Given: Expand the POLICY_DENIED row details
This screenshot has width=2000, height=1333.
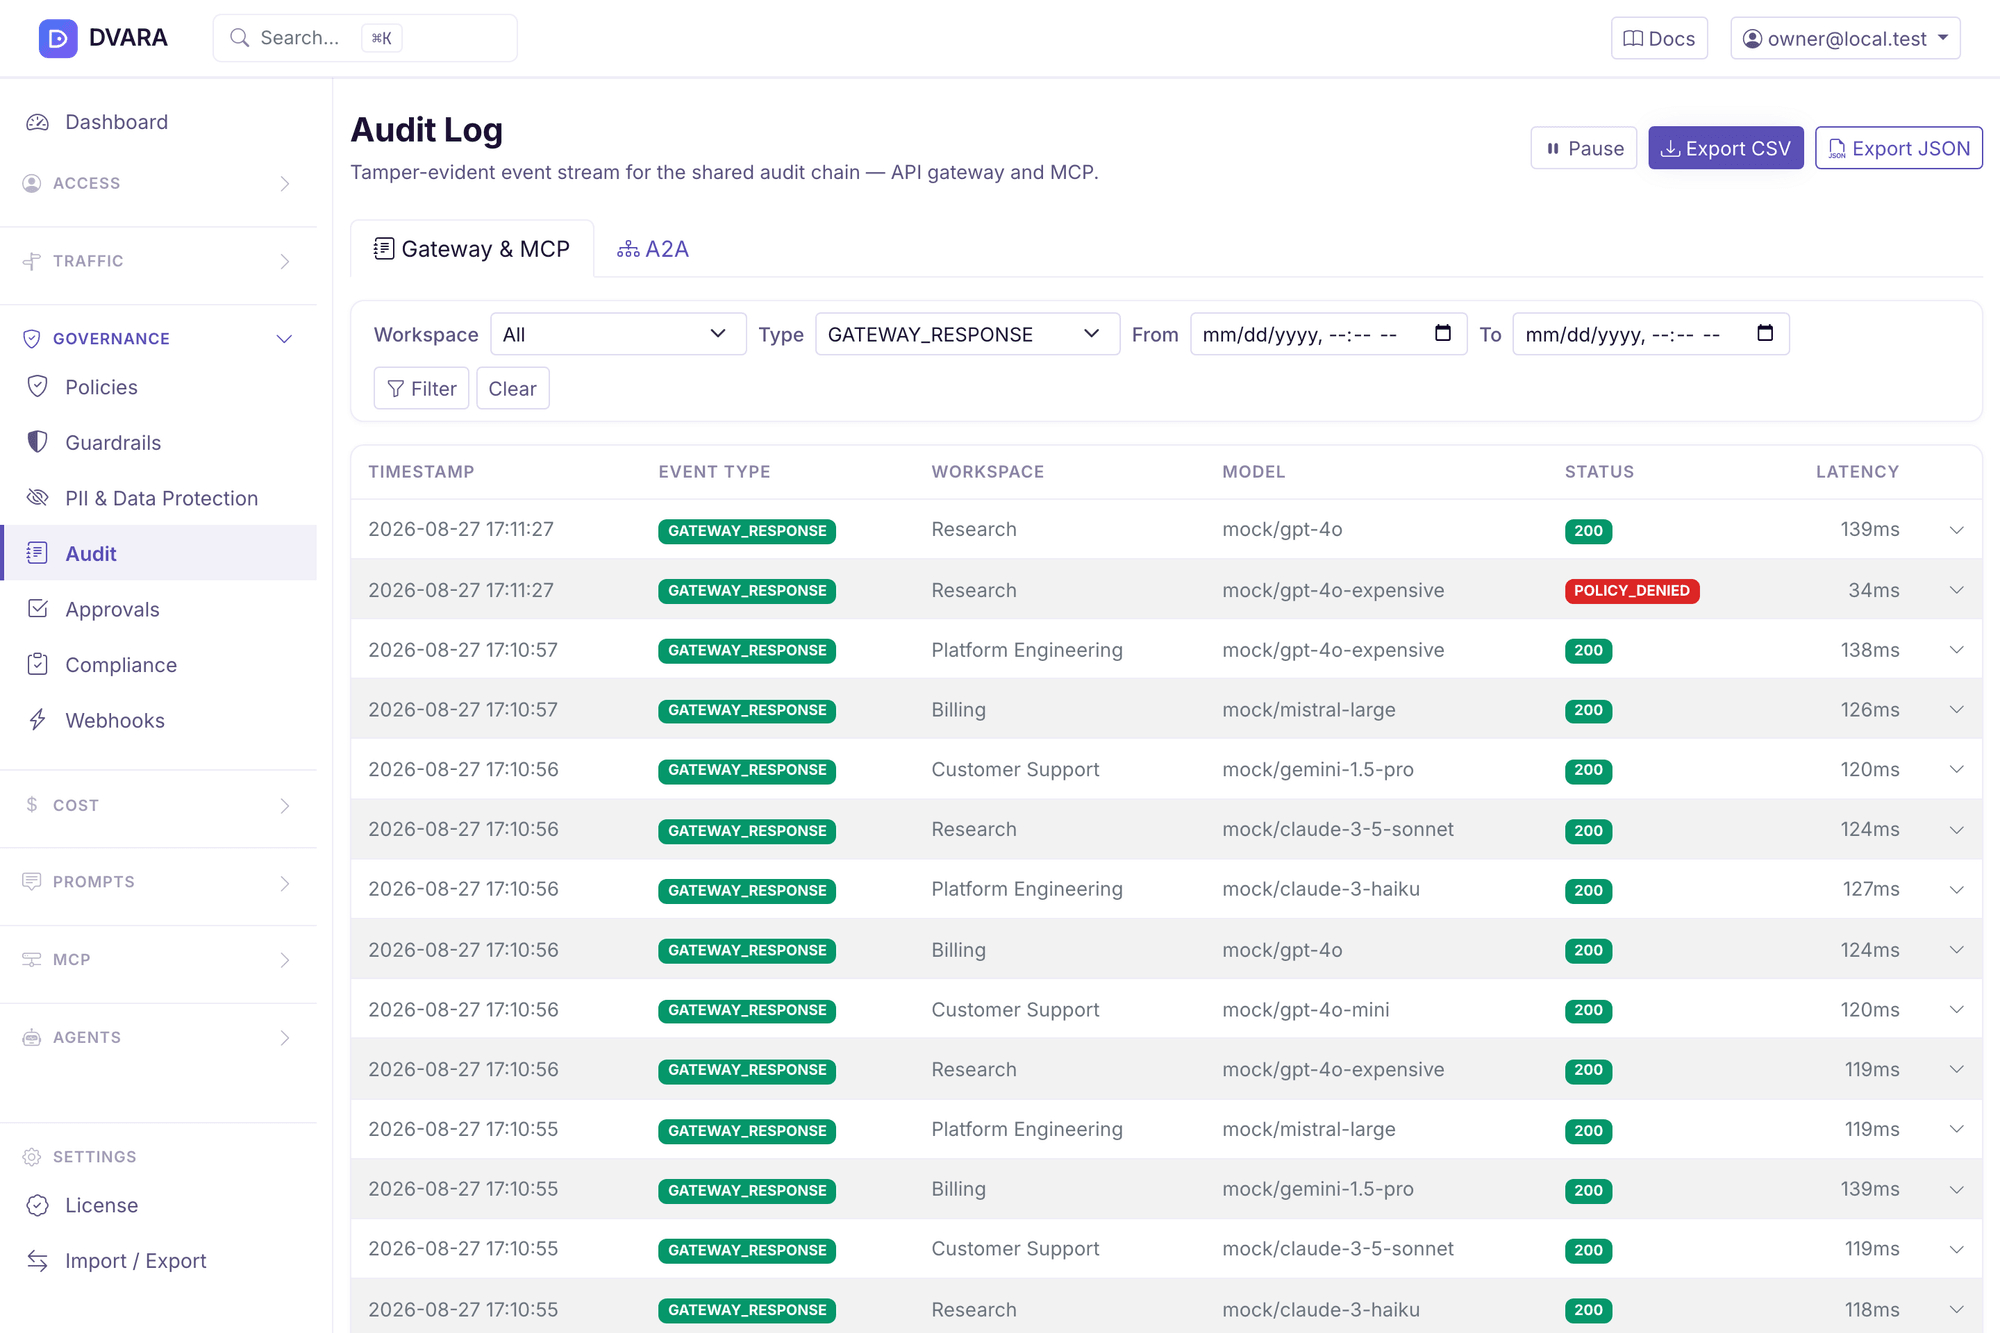Looking at the screenshot, I should pyautogui.click(x=1957, y=590).
